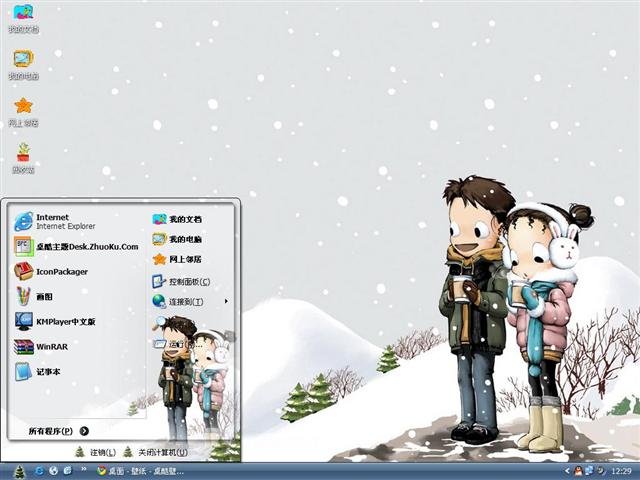
Task: Click 注销(L) log off button
Action: 96,452
